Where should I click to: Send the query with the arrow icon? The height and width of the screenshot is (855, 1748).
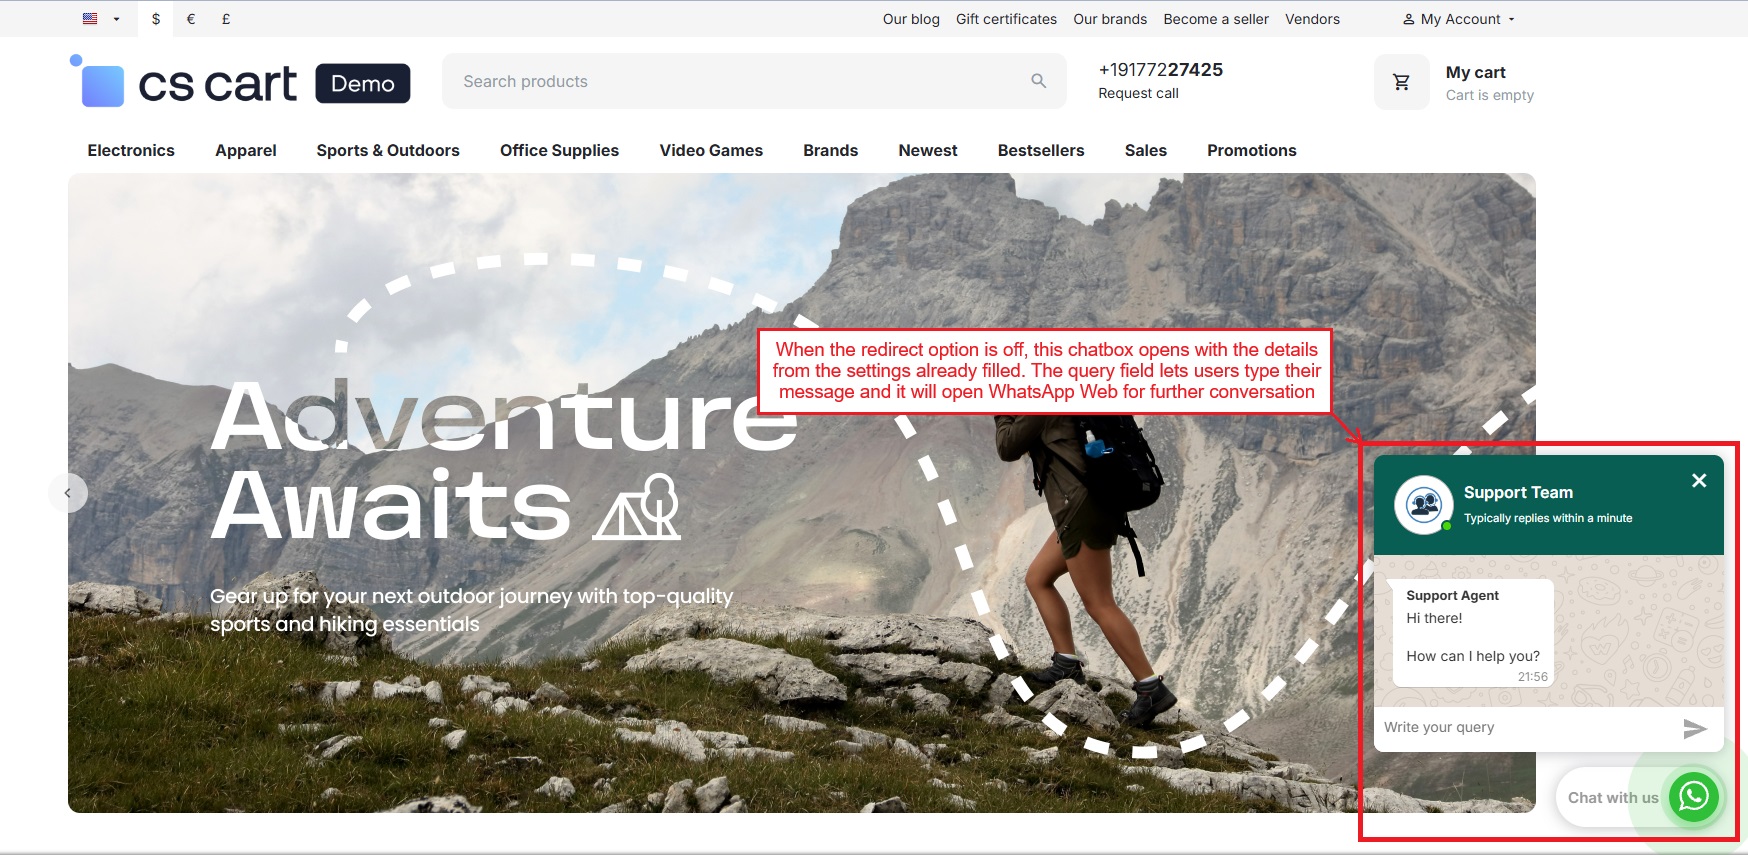[x=1694, y=729]
